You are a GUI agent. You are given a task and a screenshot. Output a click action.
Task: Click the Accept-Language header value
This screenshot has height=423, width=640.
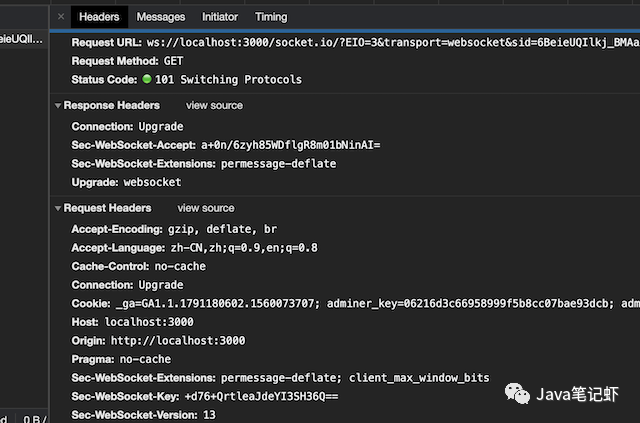[243, 248]
